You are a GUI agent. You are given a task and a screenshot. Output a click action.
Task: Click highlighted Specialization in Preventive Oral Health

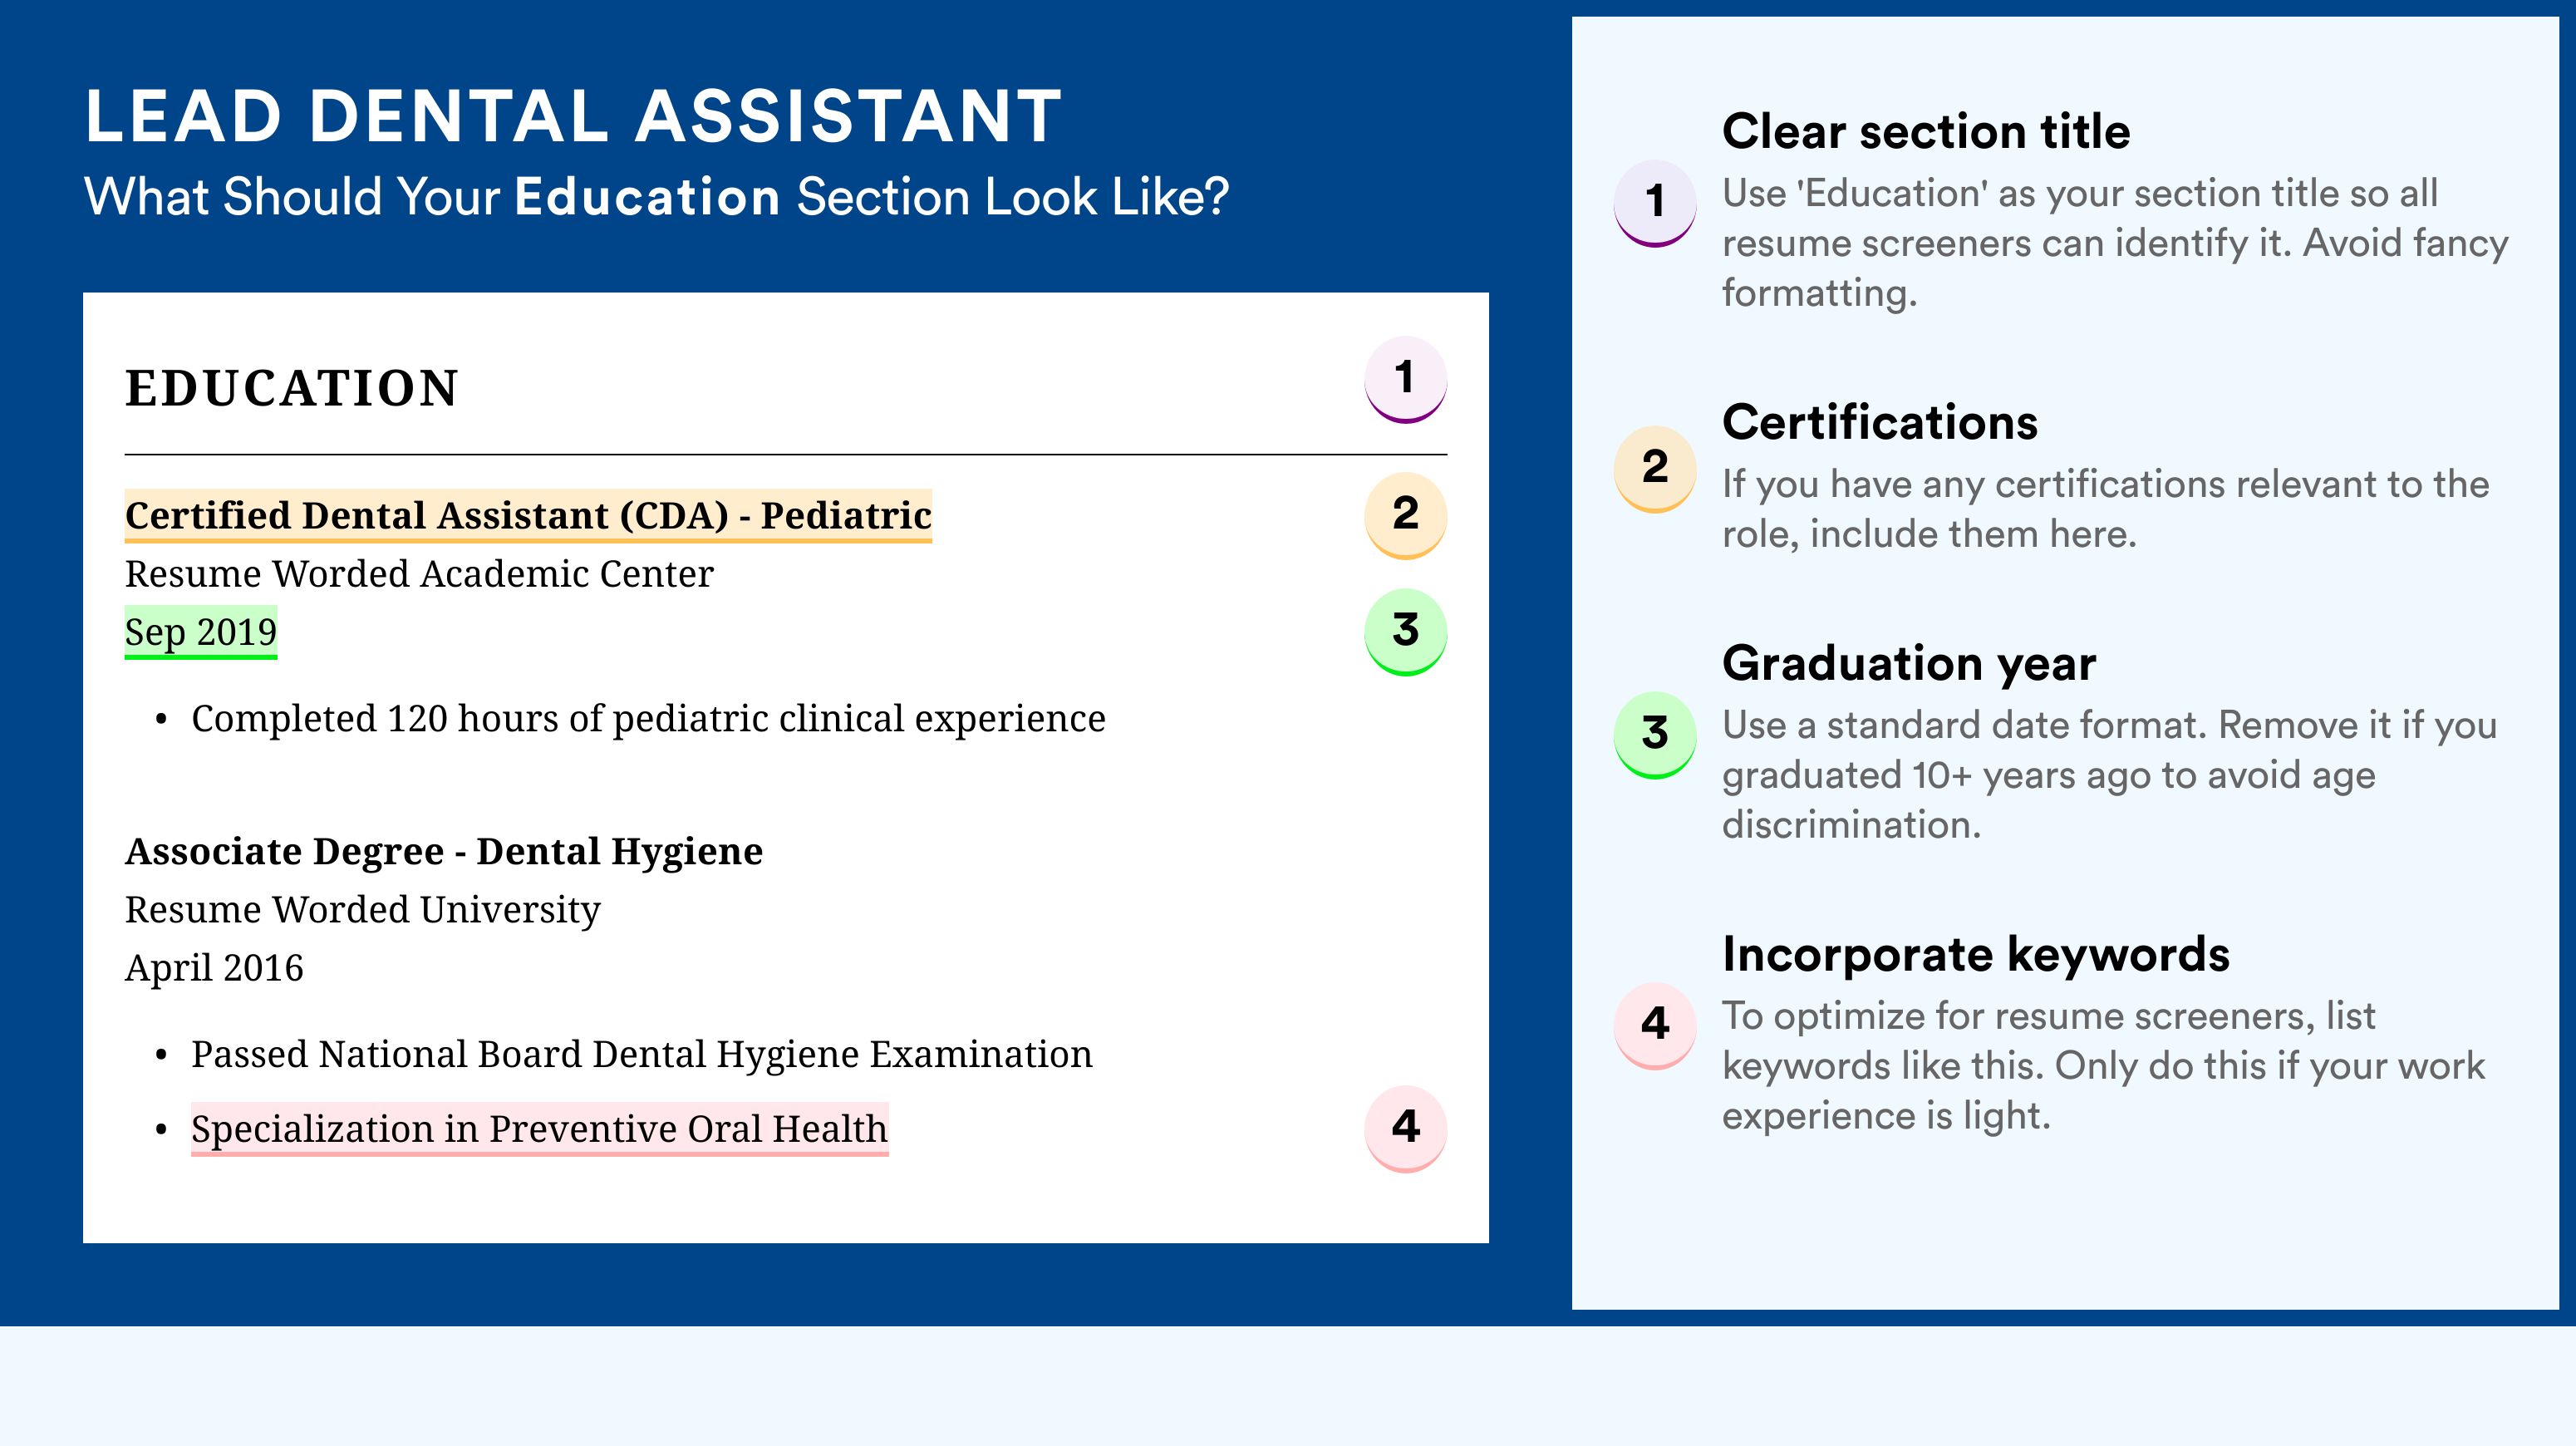(x=539, y=1129)
